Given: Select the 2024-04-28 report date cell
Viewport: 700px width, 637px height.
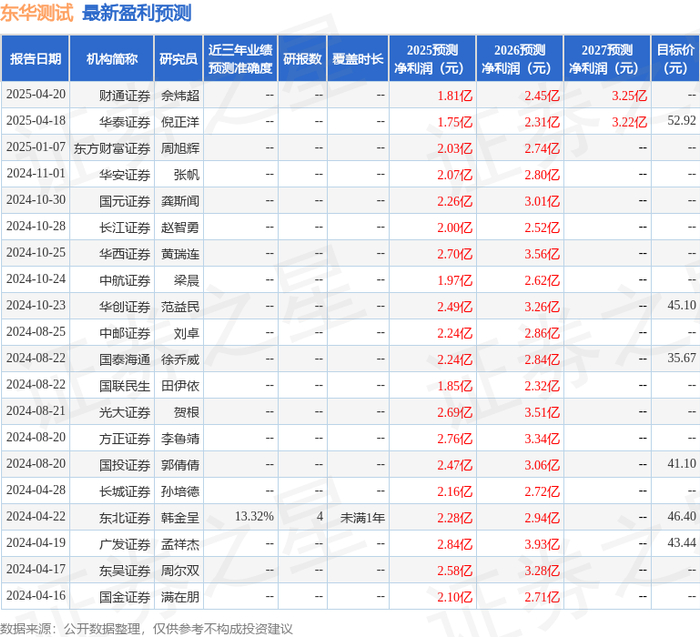Looking at the screenshot, I should 36,490.
